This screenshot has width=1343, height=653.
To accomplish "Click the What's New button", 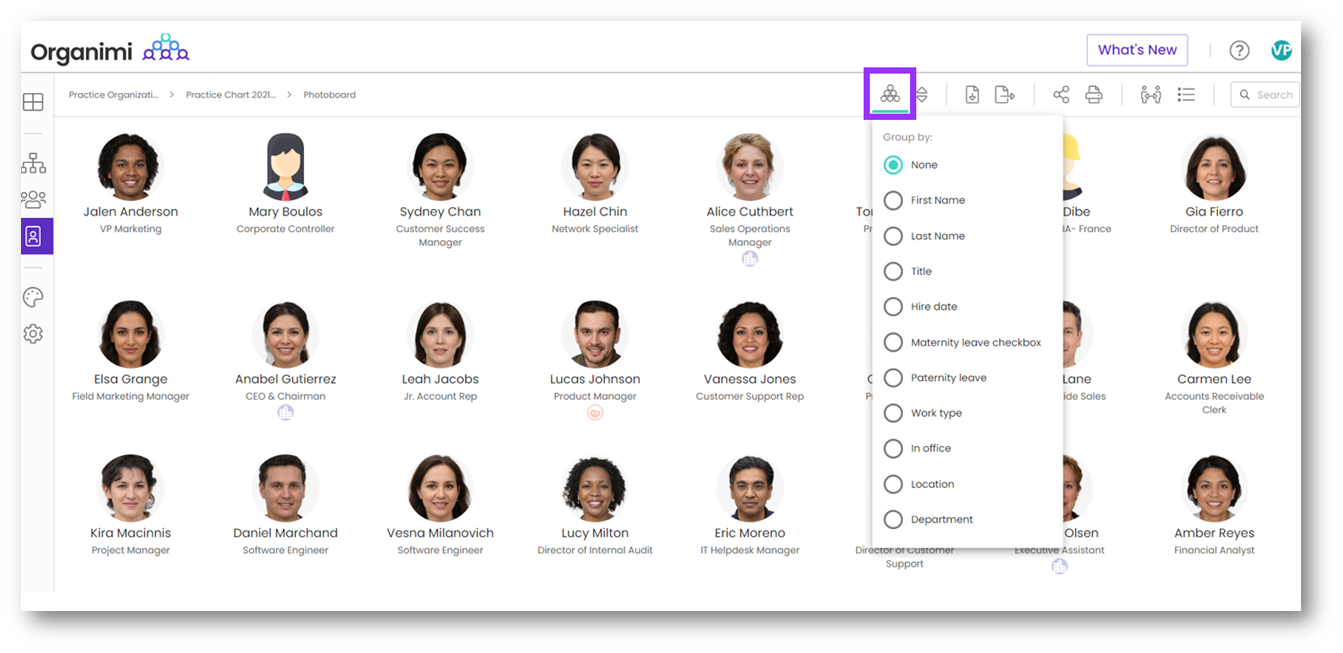I will coord(1137,50).
